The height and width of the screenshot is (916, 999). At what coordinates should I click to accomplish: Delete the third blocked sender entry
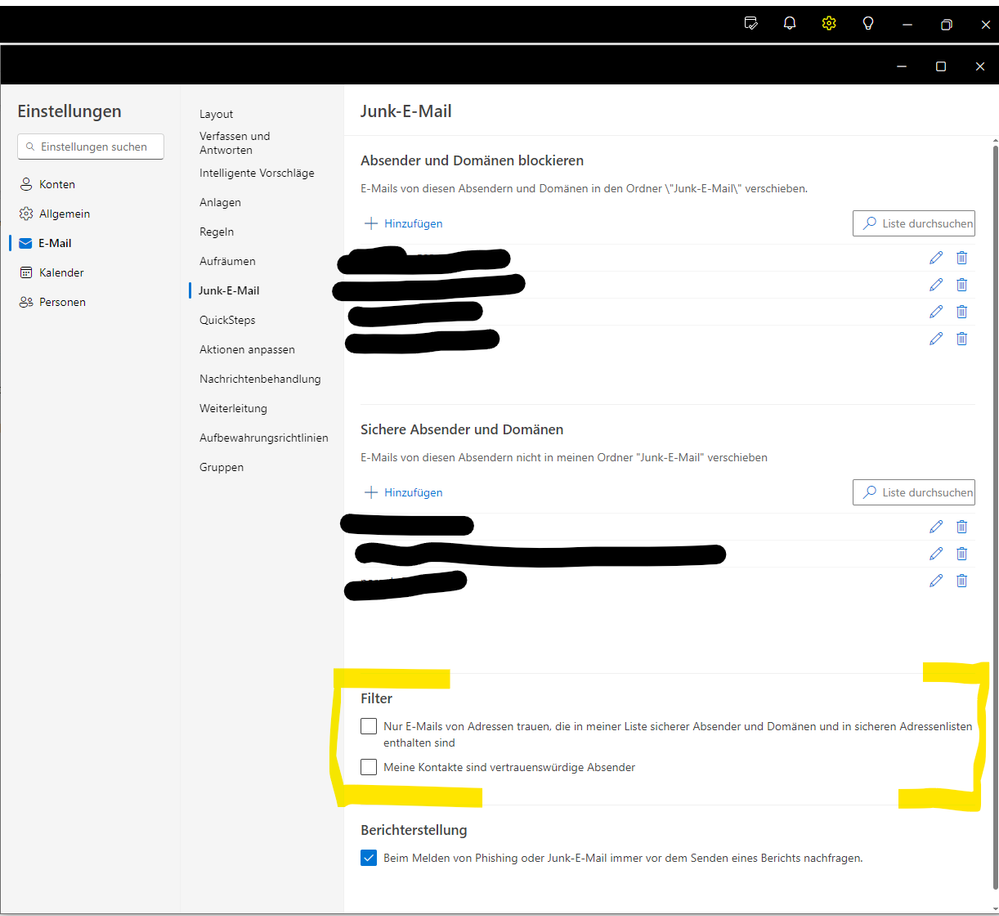click(x=961, y=311)
